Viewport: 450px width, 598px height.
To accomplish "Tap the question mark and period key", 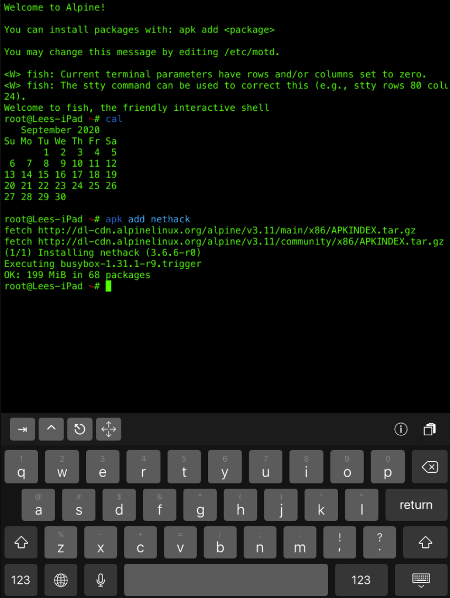I will (379, 542).
